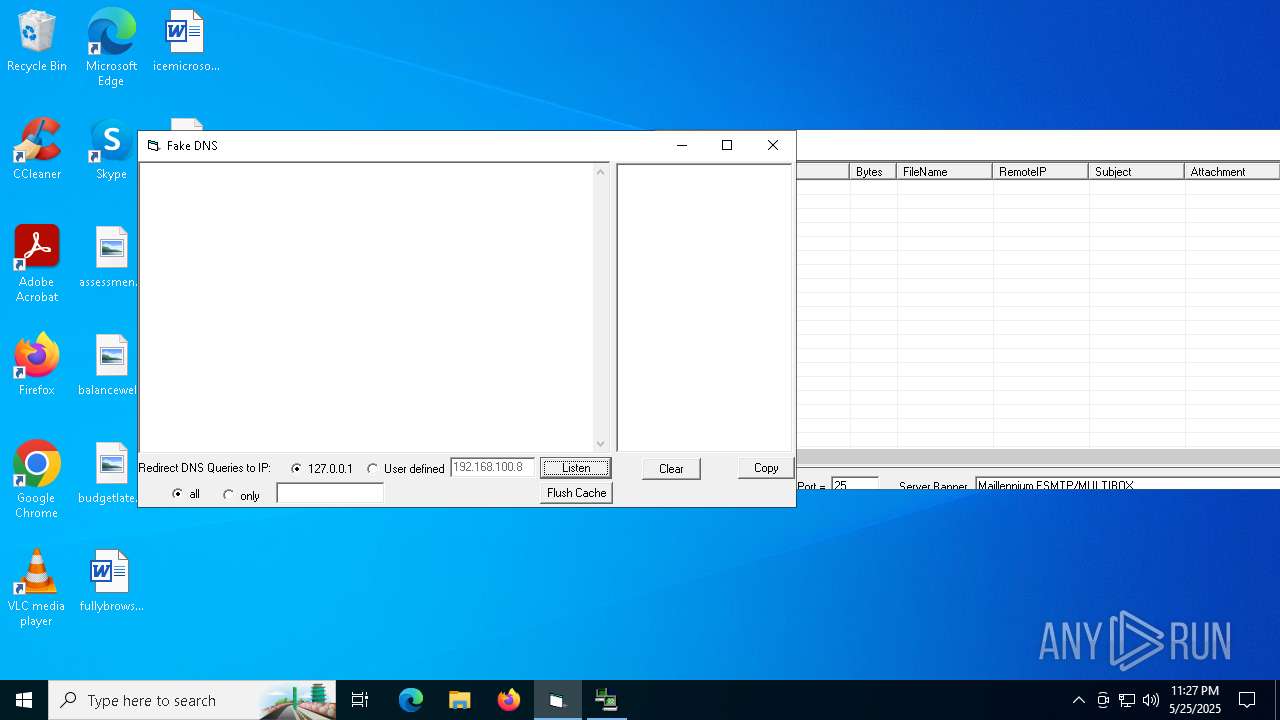Click the 'only' domain filter text box

[x=330, y=493]
